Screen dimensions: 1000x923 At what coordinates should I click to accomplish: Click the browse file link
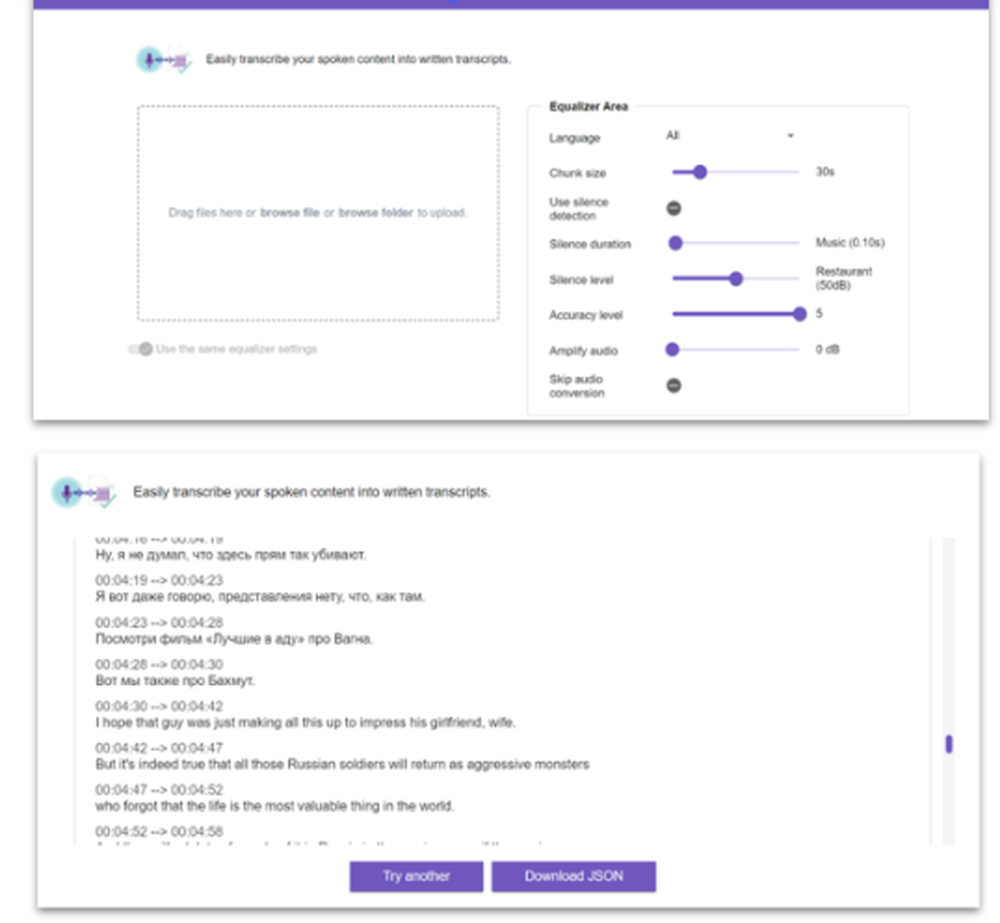(290, 213)
